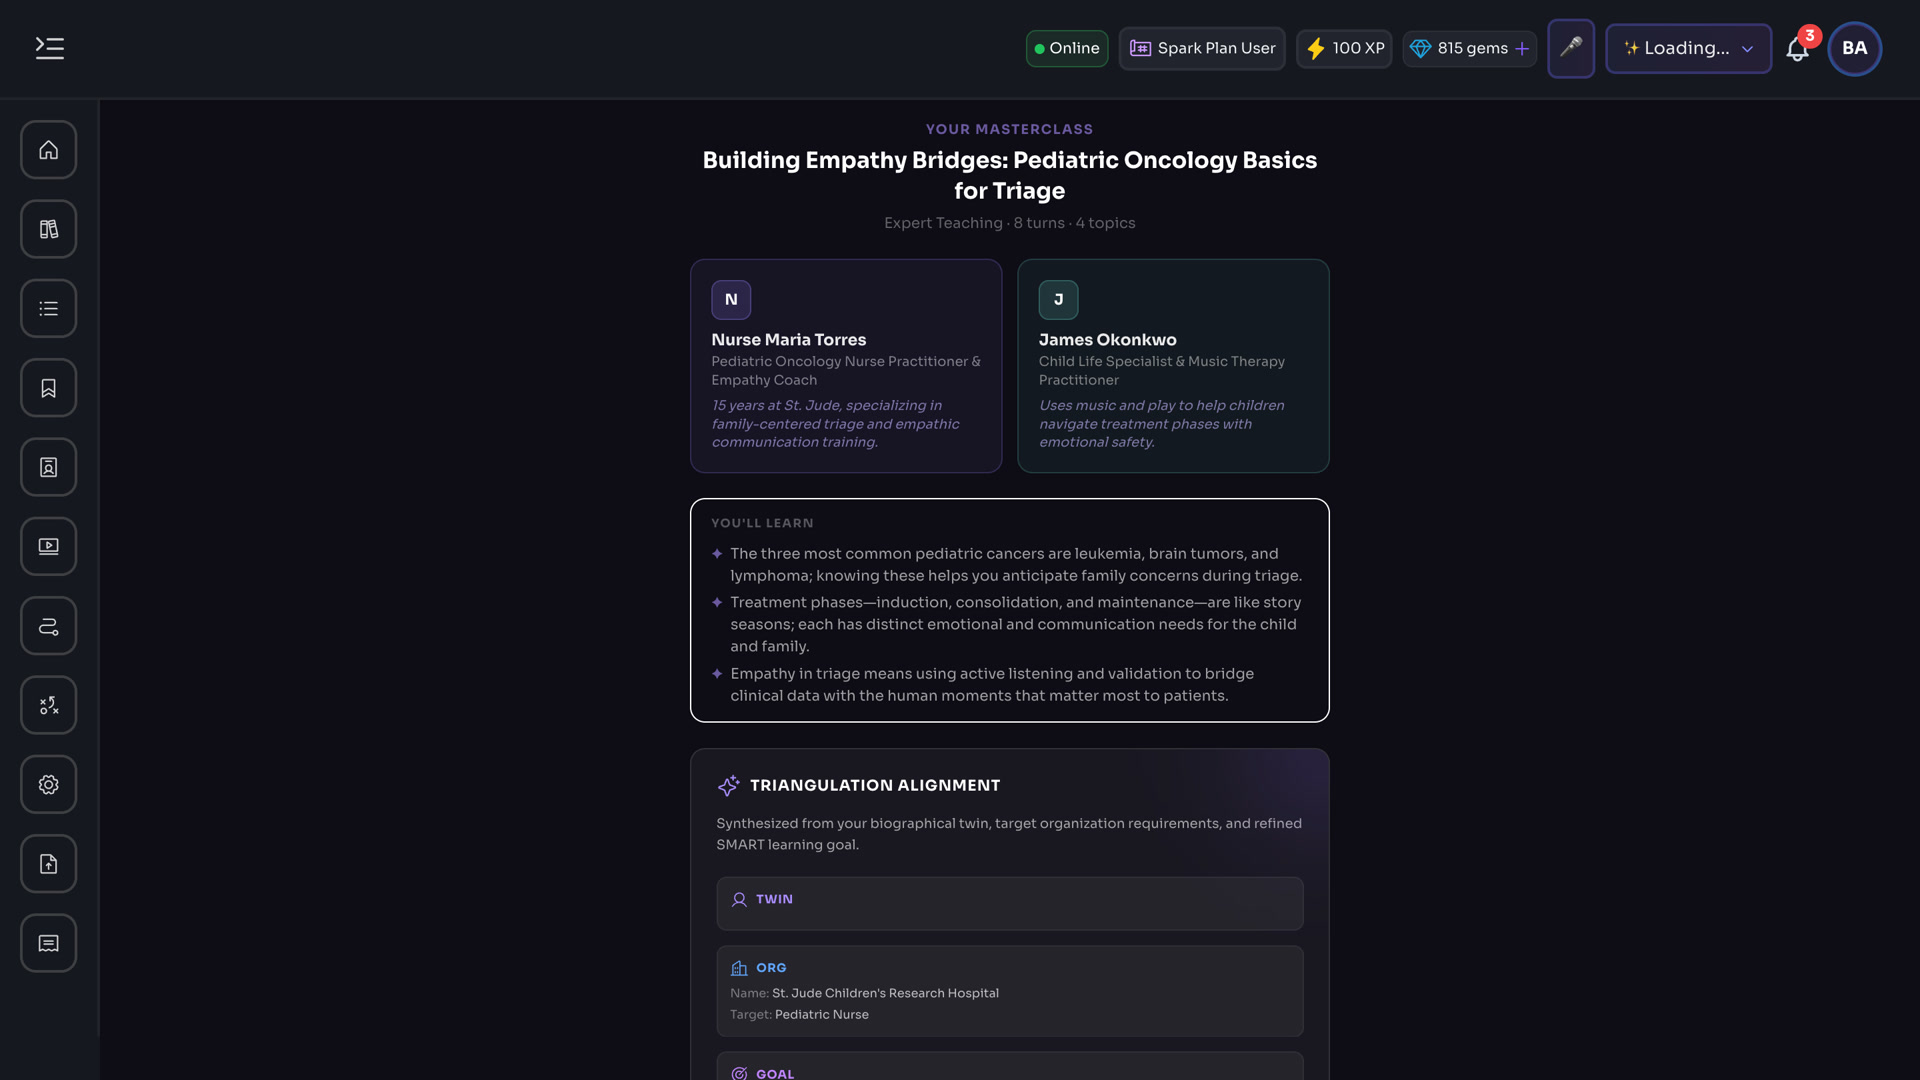The width and height of the screenshot is (1920, 1080).
Task: Open the file upload sidebar icon
Action: click(x=49, y=864)
